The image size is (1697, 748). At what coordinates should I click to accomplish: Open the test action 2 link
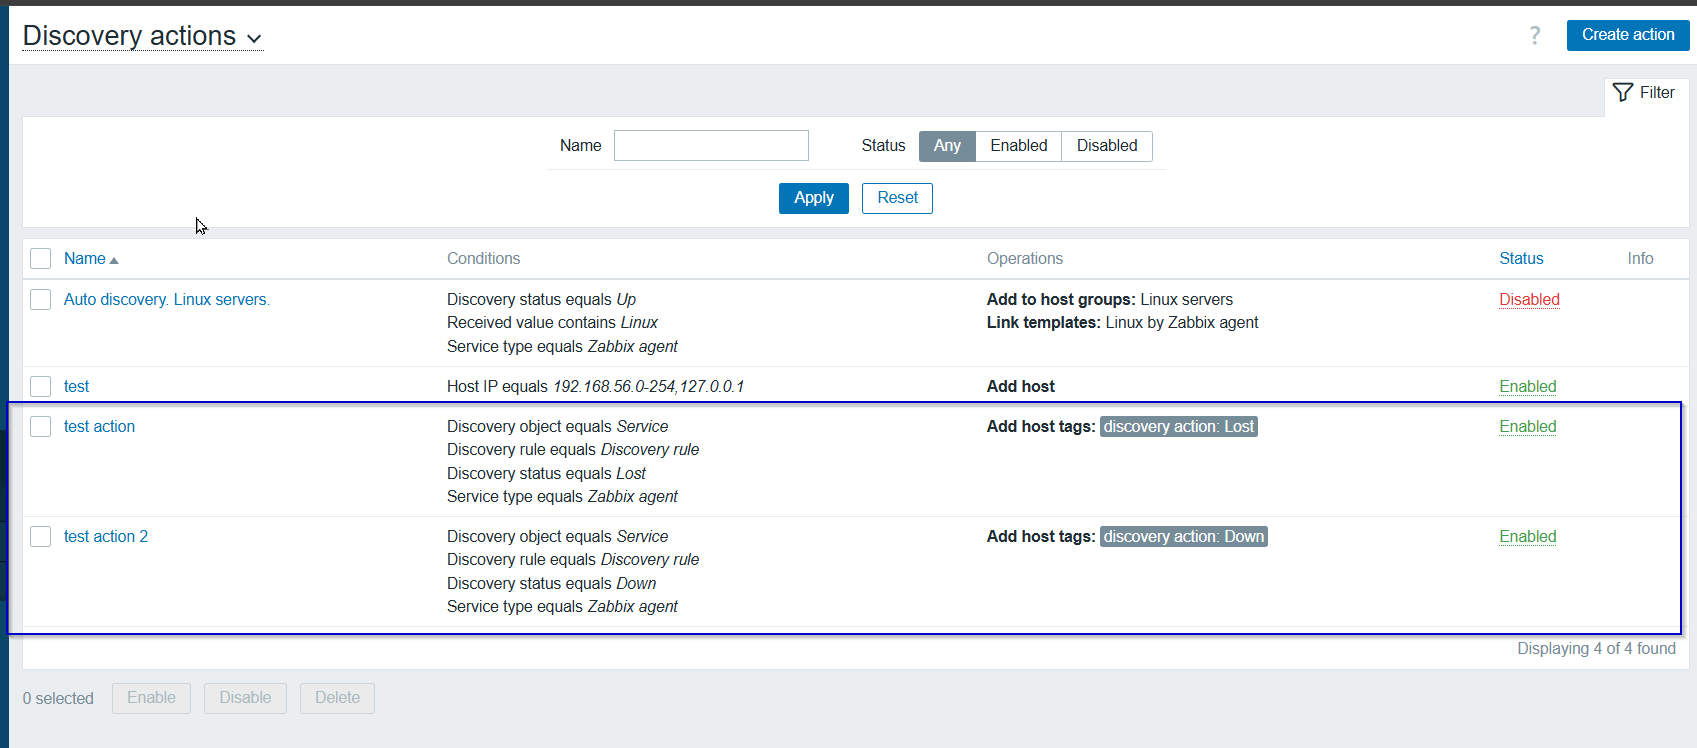point(105,537)
